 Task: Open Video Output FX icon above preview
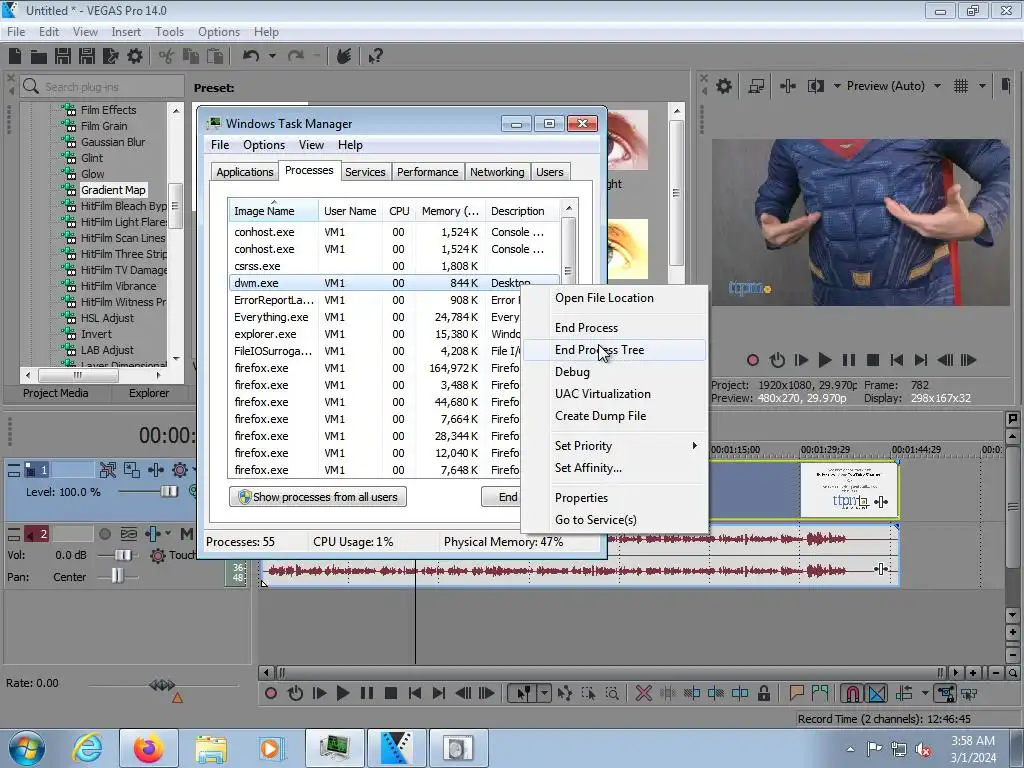tap(788, 86)
